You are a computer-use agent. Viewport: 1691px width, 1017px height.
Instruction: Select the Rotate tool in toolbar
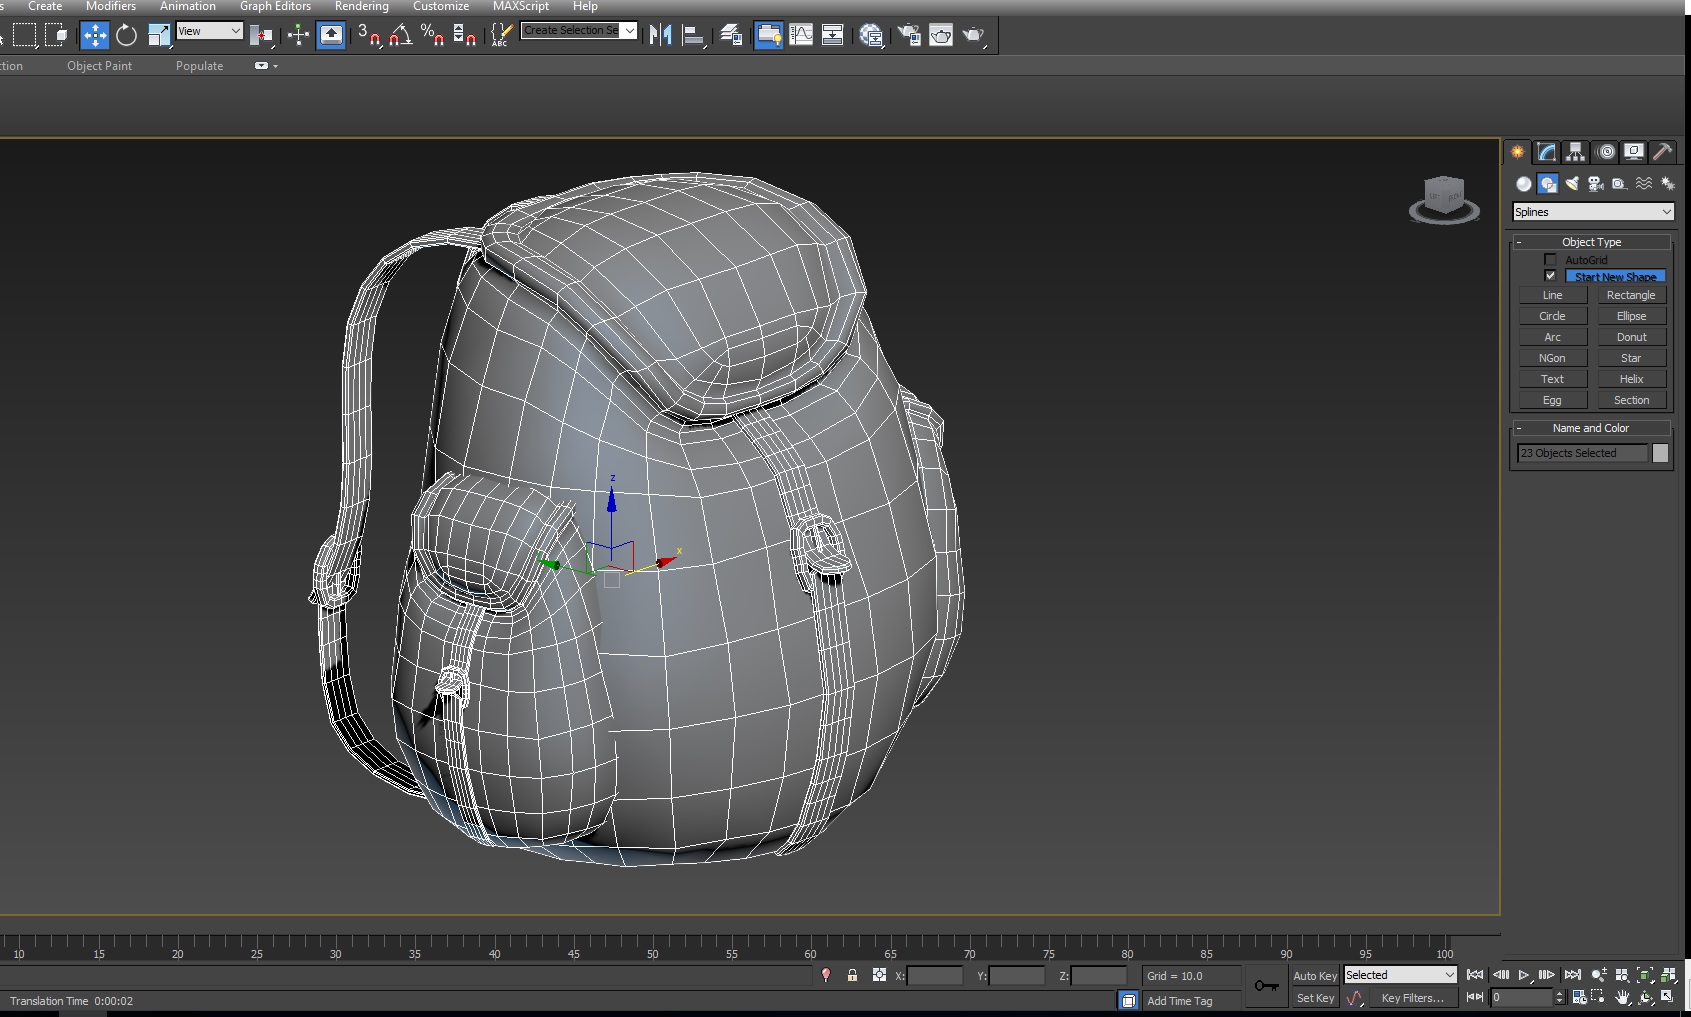pyautogui.click(x=126, y=36)
